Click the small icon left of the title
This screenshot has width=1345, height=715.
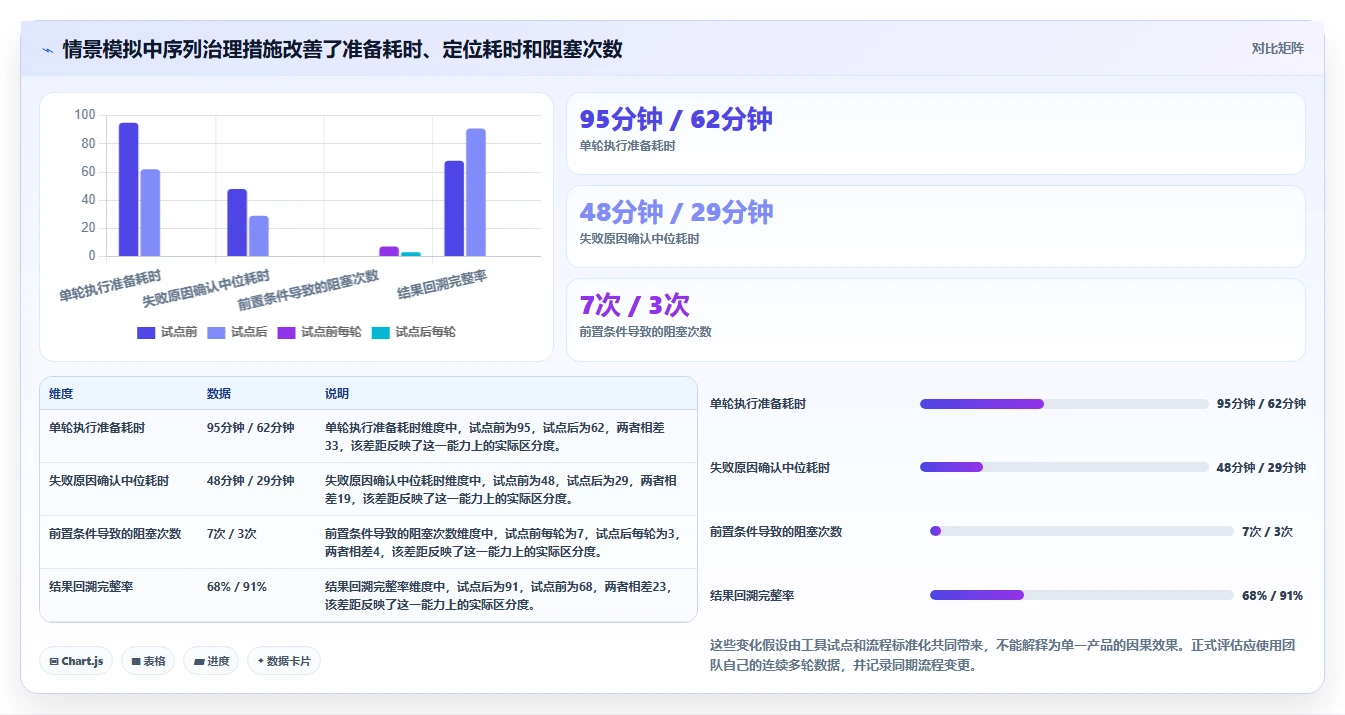point(47,50)
